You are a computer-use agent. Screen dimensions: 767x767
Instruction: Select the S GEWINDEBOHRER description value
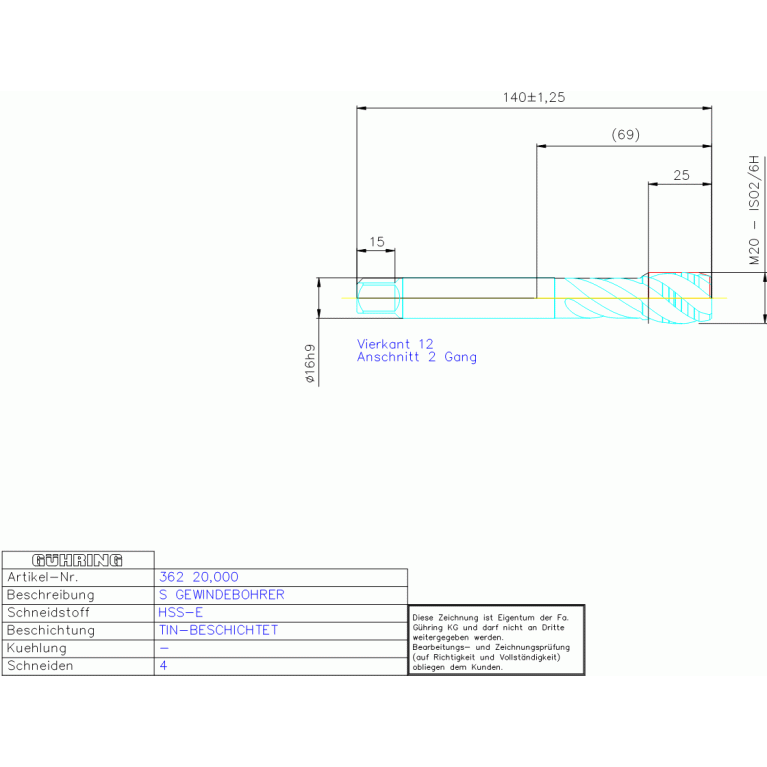click(221, 595)
